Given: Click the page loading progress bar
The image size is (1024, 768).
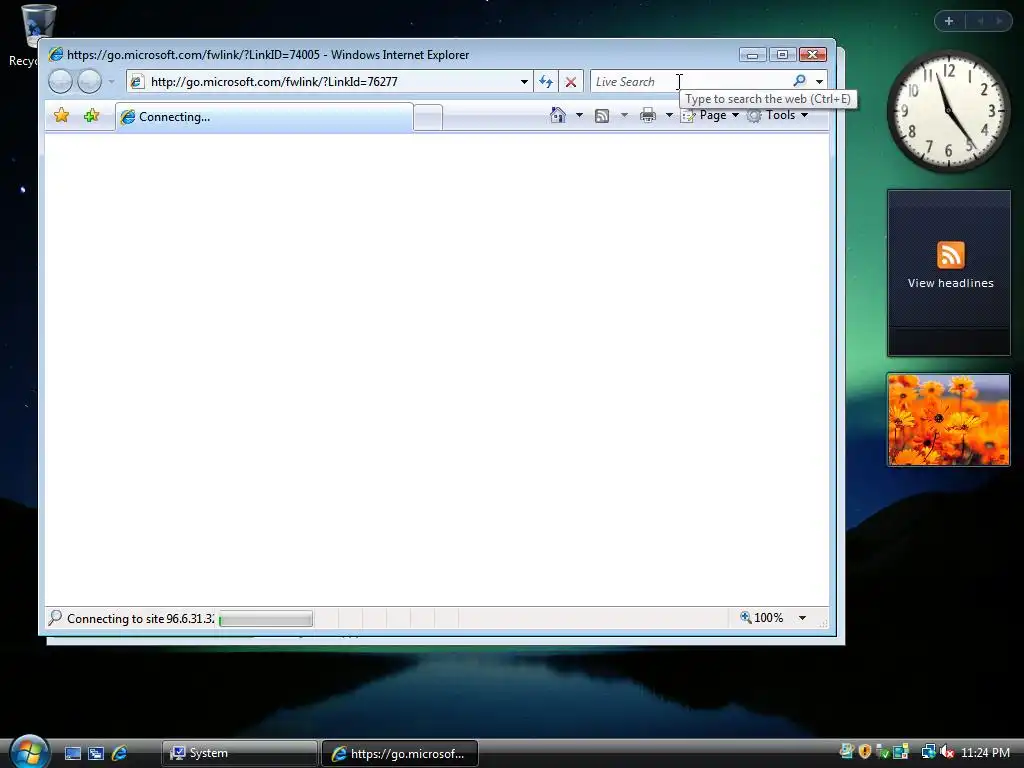Looking at the screenshot, I should (266, 618).
